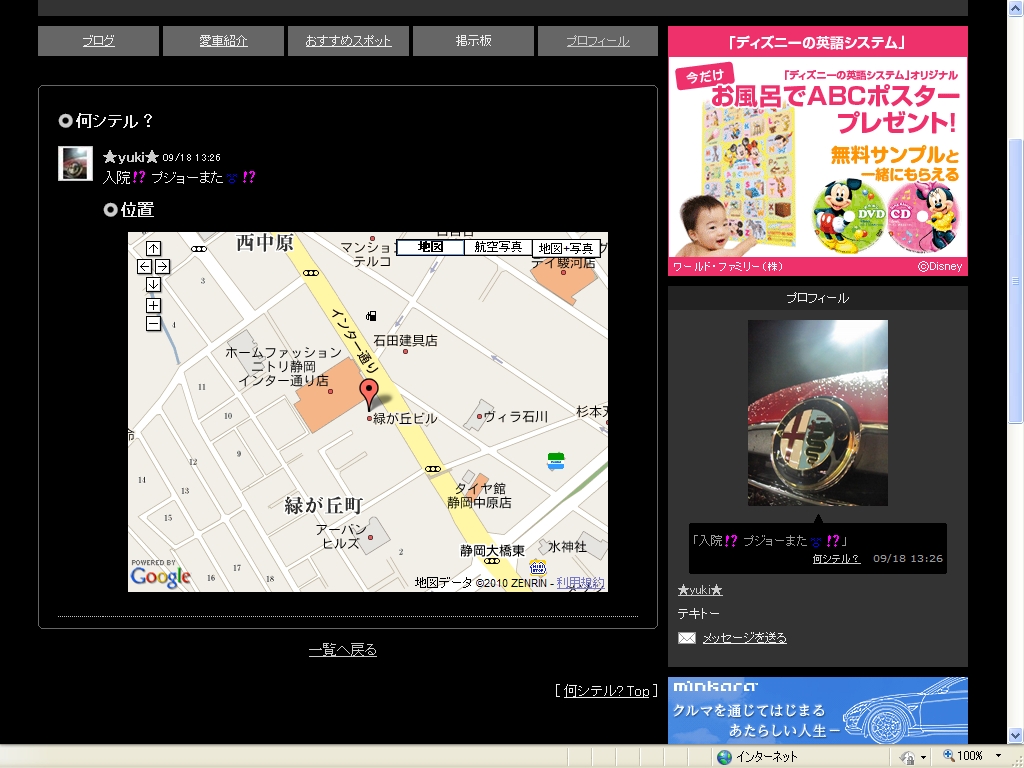Click the internet zone globe icon in the status bar
Viewport: 1024px width, 768px height.
(724, 757)
